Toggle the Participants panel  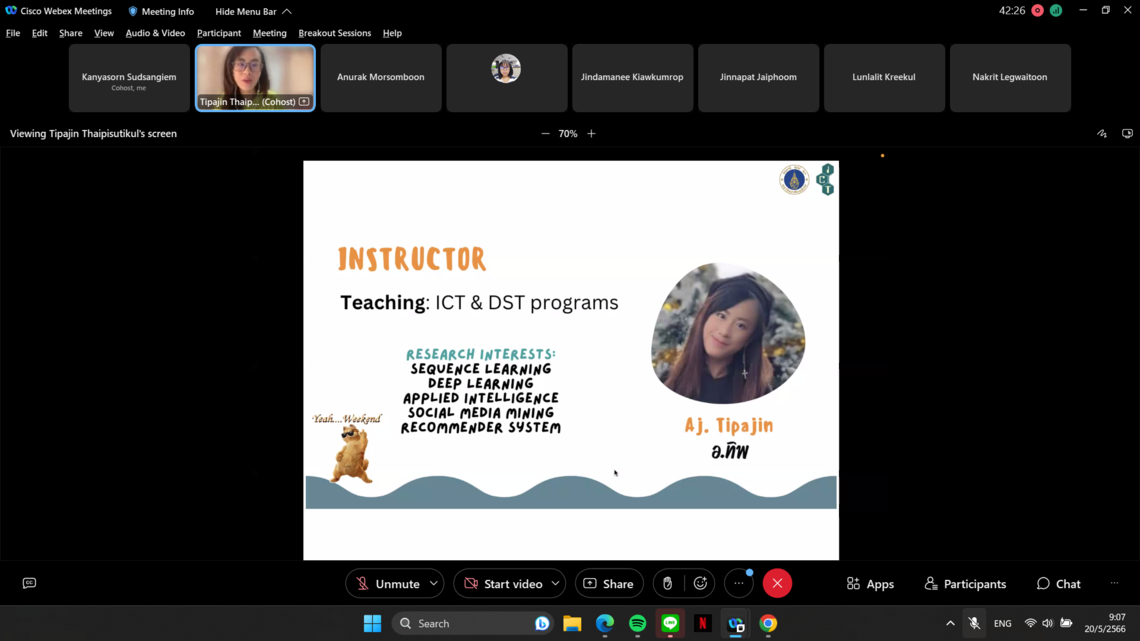[965, 584]
